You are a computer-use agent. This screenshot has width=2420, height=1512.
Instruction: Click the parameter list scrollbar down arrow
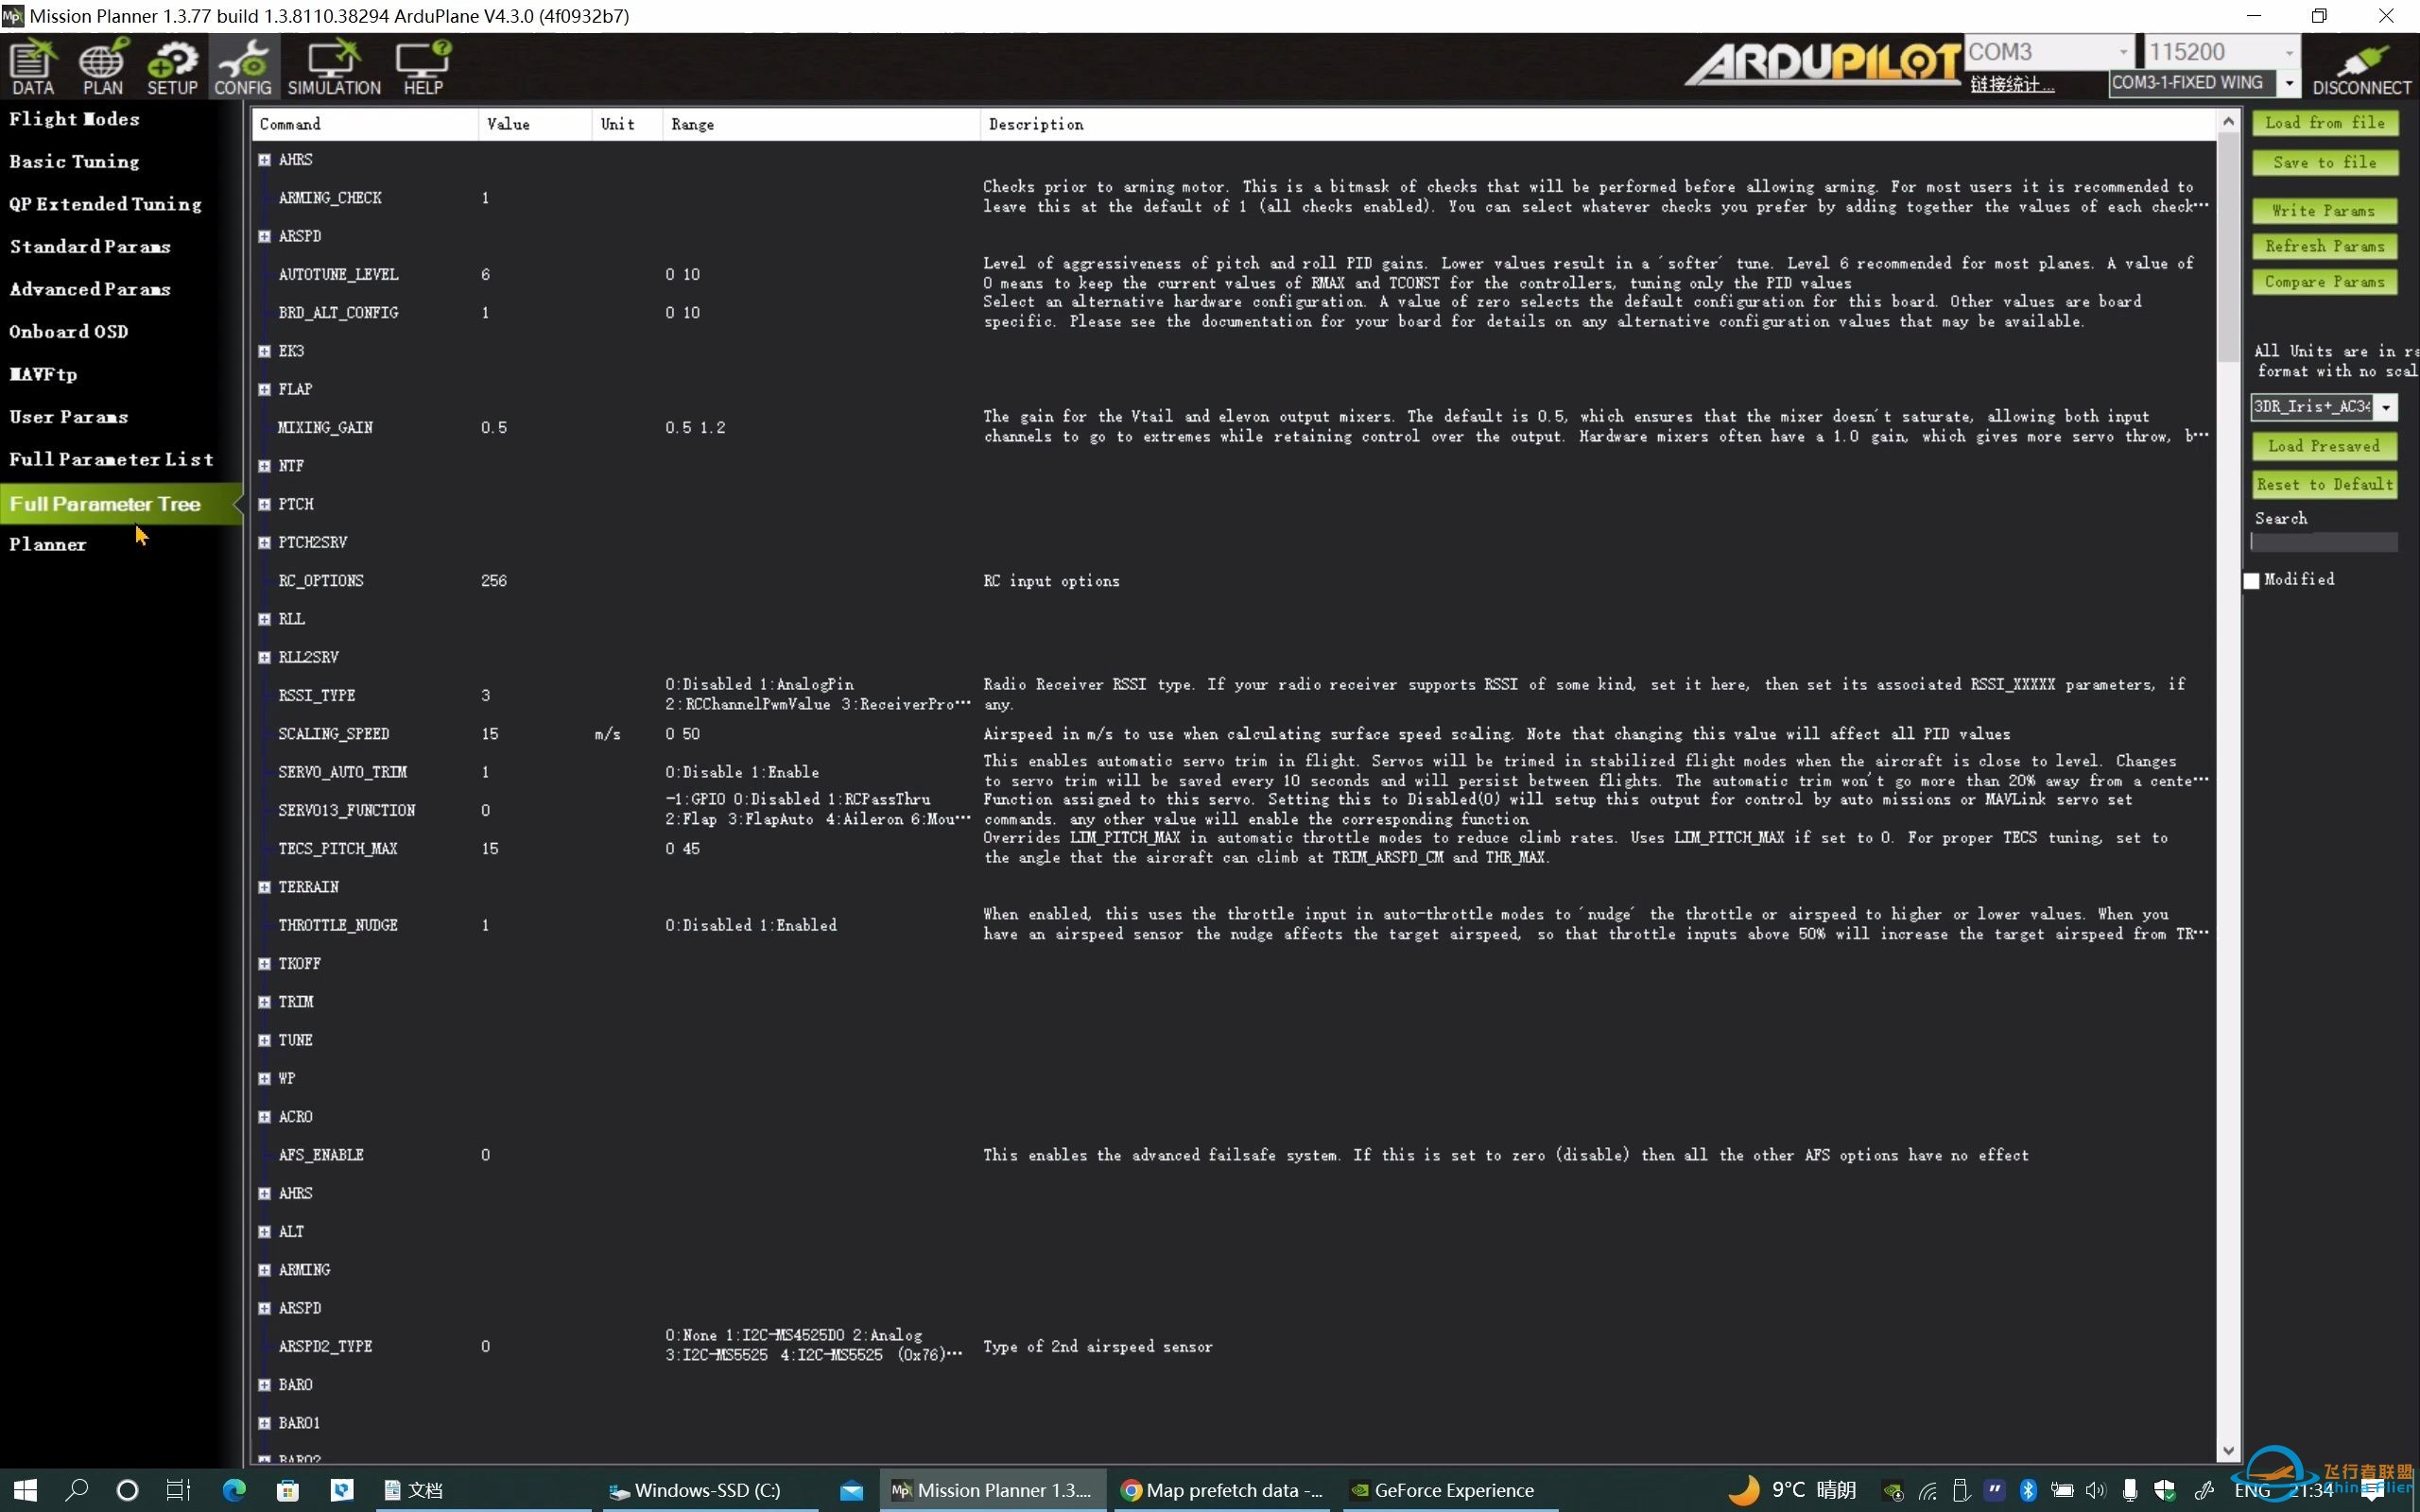2227,1450
